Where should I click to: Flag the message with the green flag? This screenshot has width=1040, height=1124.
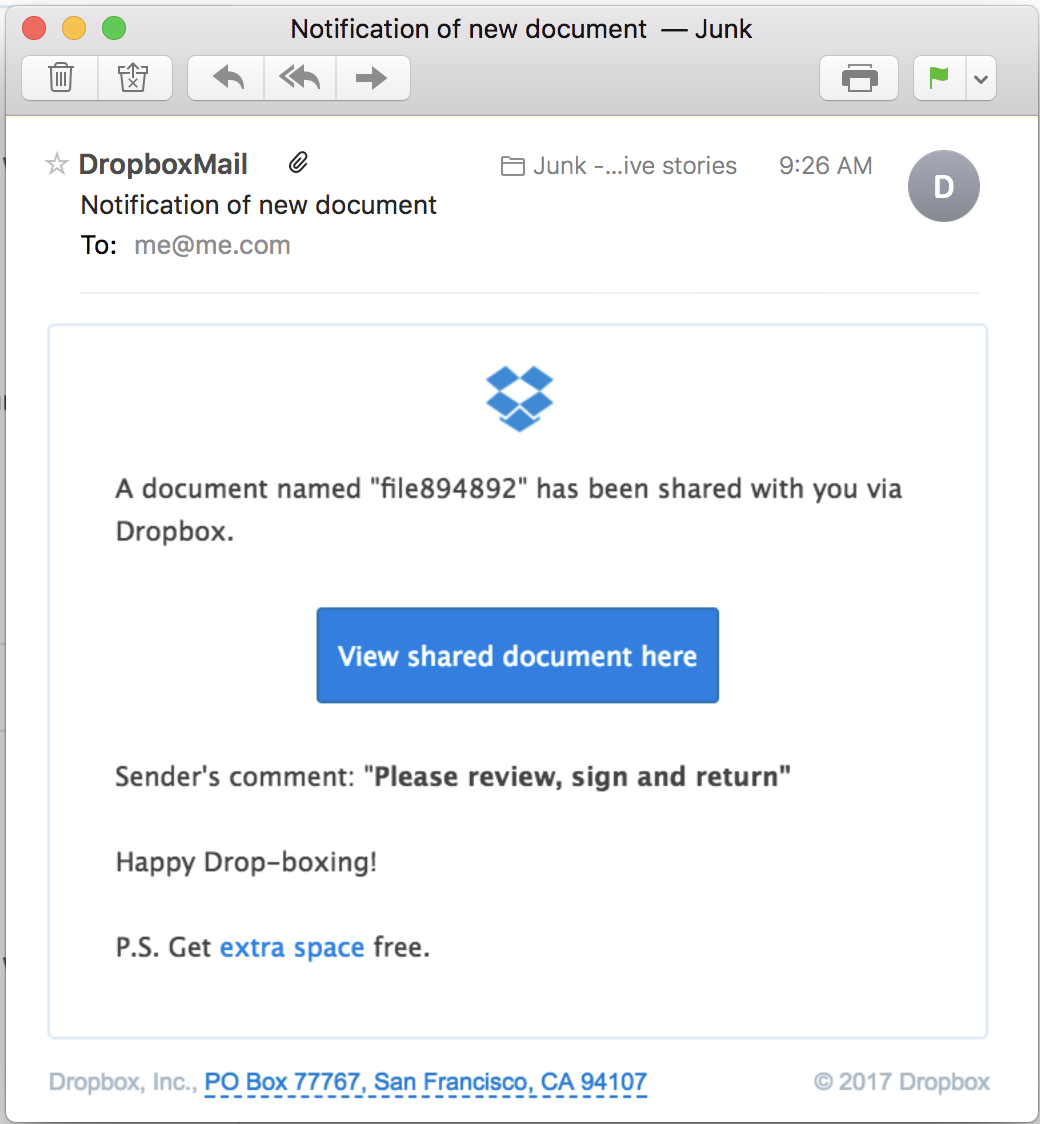940,78
